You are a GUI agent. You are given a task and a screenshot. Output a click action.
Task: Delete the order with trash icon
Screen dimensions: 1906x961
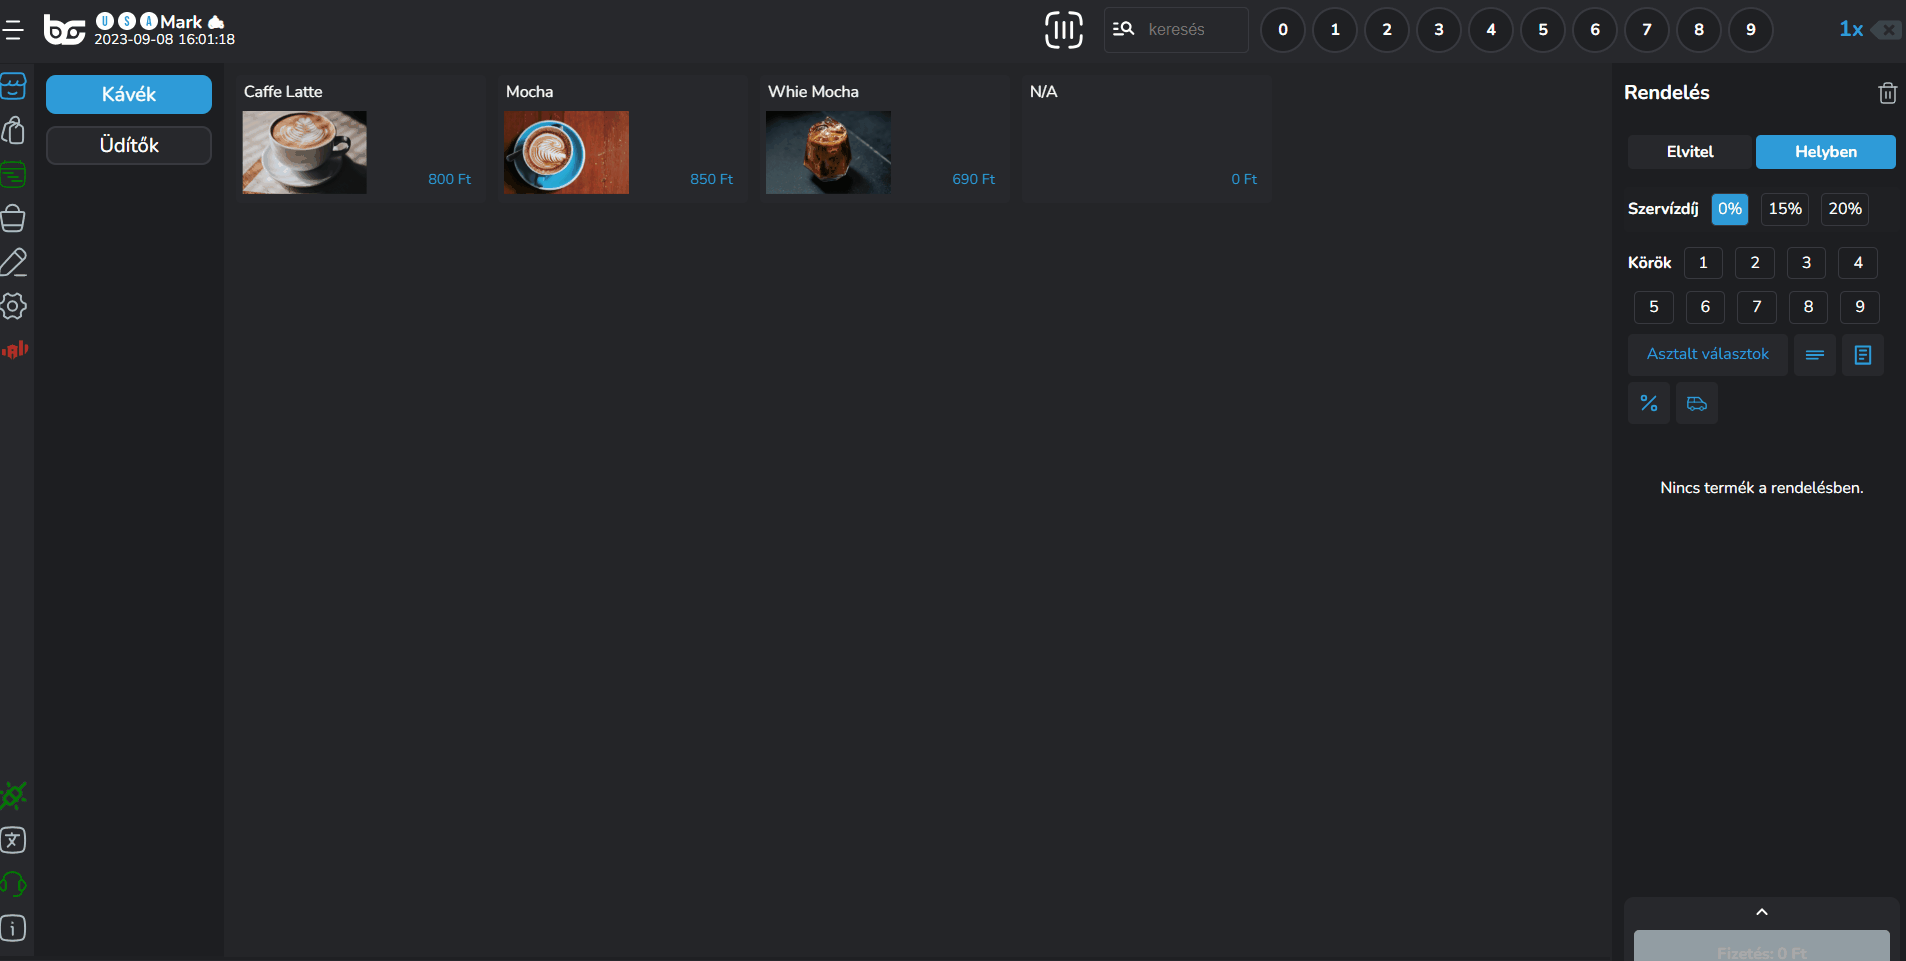click(x=1887, y=93)
